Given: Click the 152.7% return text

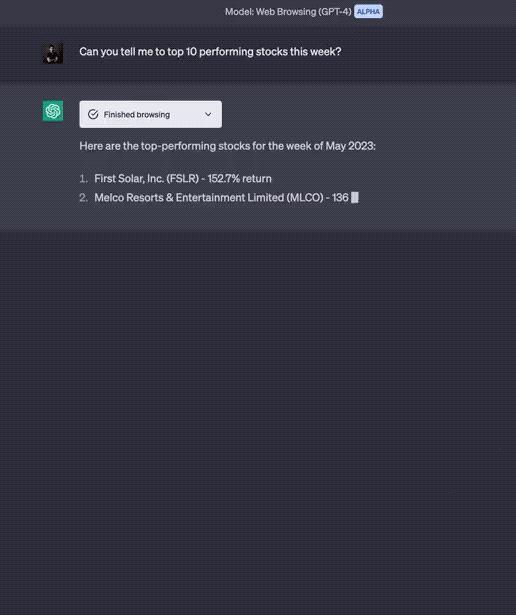Looking at the screenshot, I should click(240, 178).
